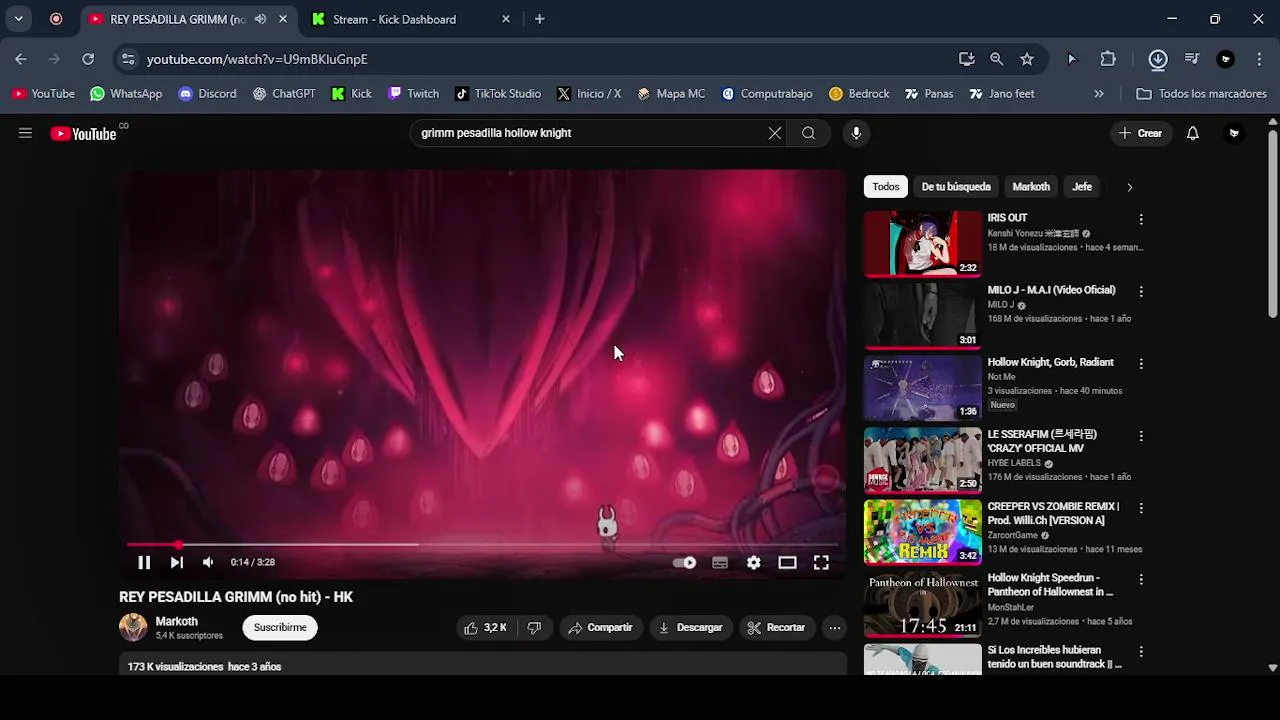Viewport: 1280px width, 720px height.
Task: Select the Todos filter chip
Action: click(886, 187)
